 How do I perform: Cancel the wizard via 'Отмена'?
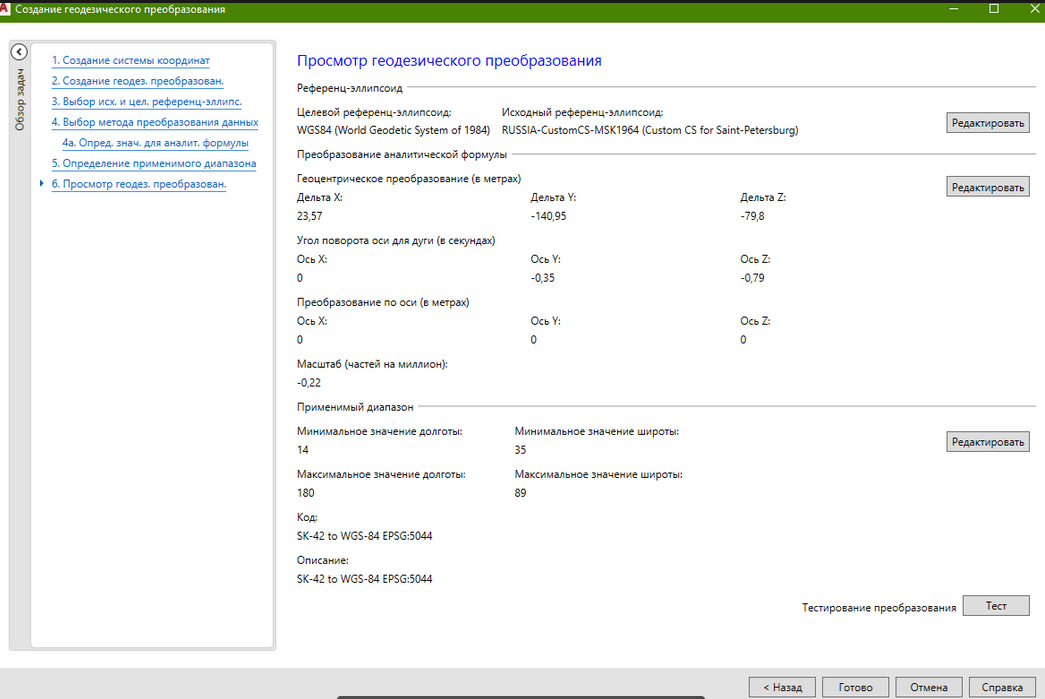[928, 687]
